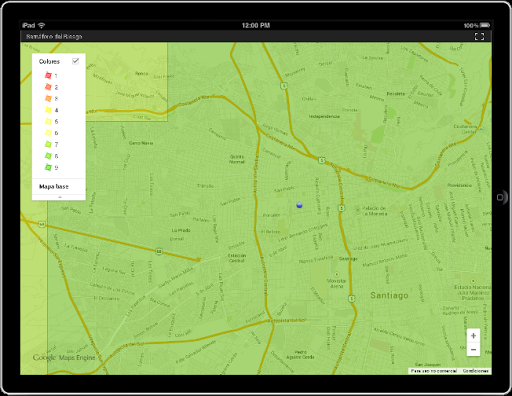
Task: Select the yellow legend swatch labeled 5
Action: click(x=48, y=121)
